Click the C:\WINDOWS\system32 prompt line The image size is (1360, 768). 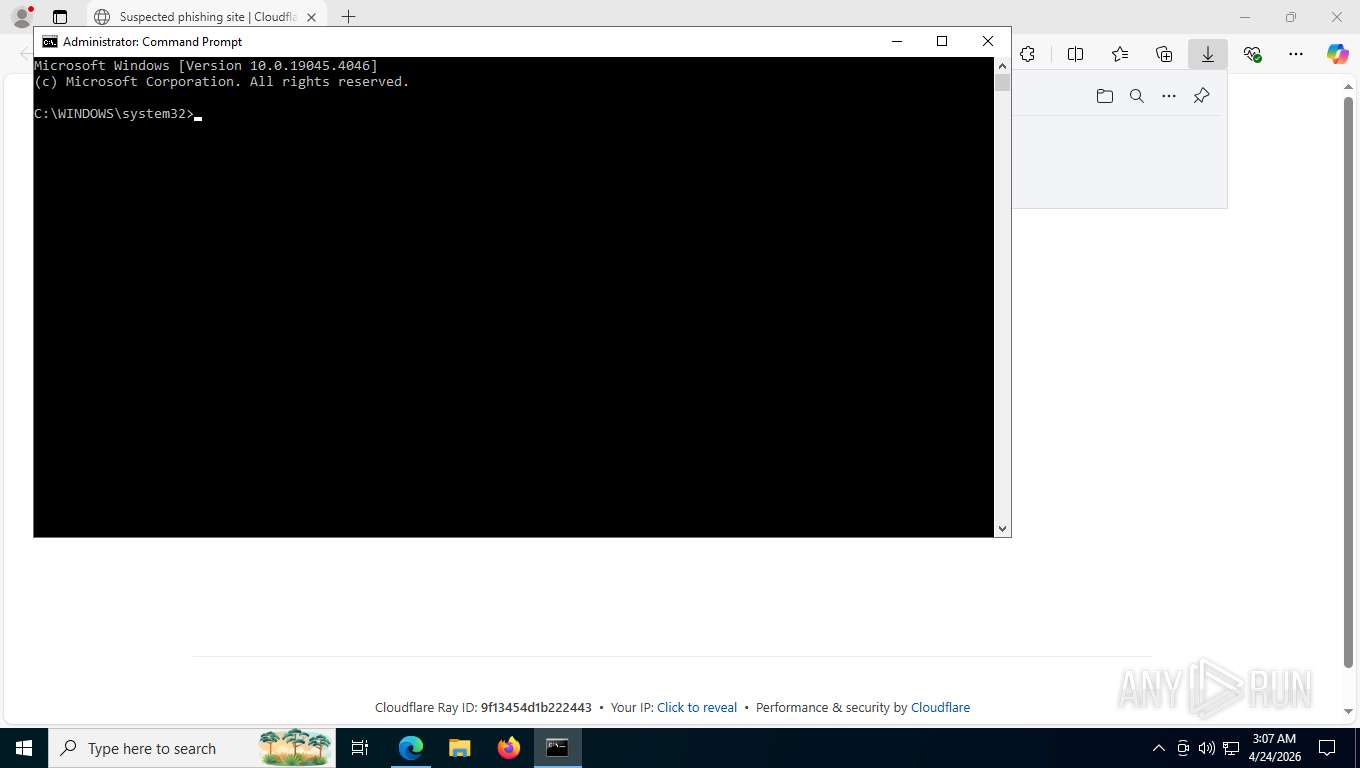coord(114,114)
